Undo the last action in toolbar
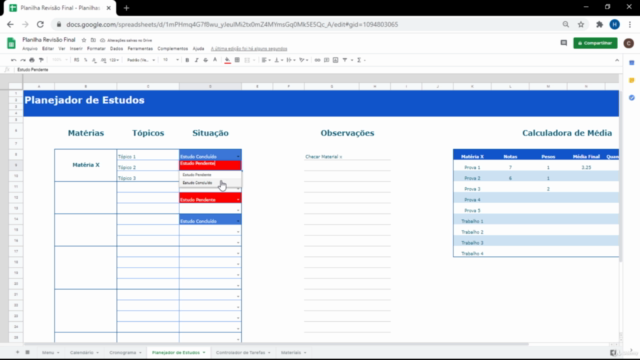This screenshot has width=640, height=360. coord(13,60)
